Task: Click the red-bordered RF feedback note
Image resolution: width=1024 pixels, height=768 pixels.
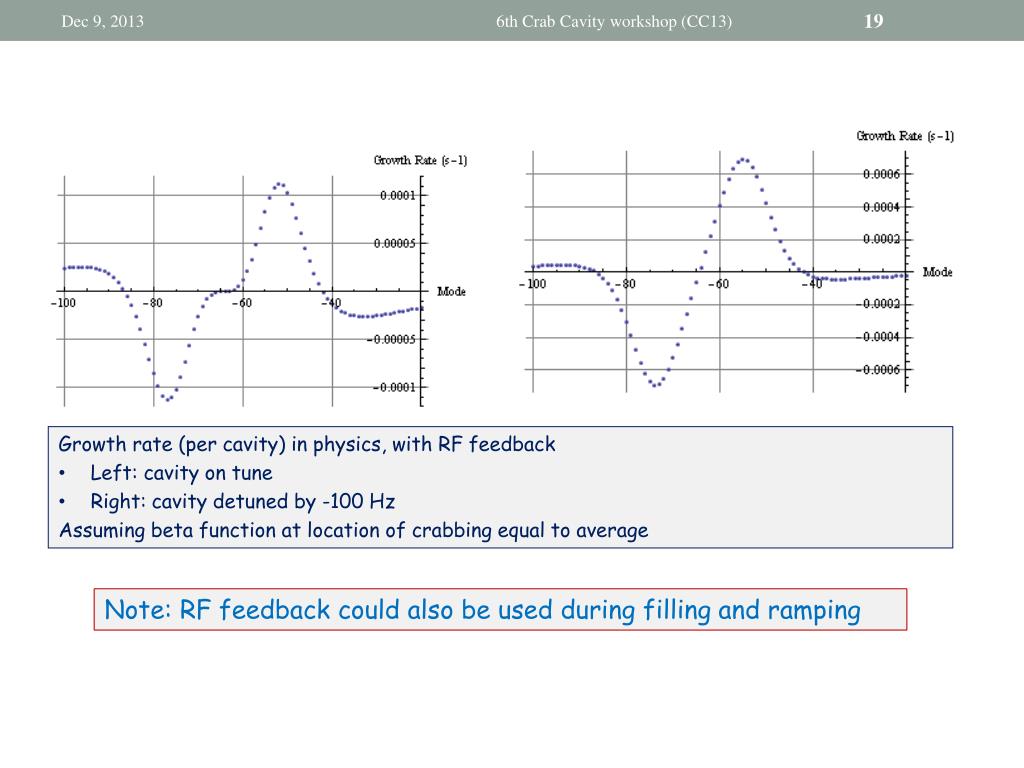Action: click(x=500, y=609)
